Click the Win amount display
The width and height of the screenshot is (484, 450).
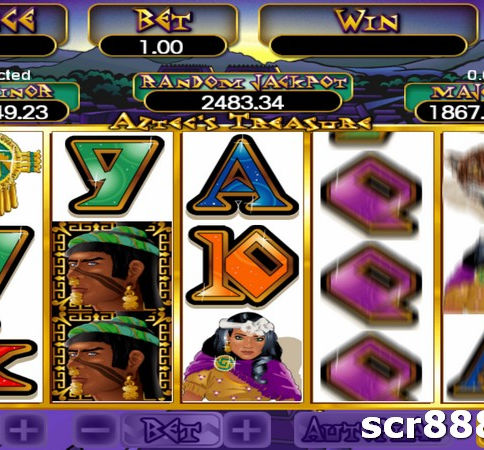[x=368, y=46]
